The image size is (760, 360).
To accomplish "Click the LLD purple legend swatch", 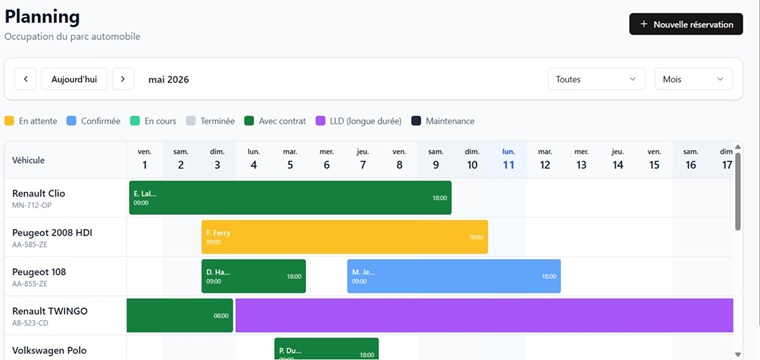I will click(320, 121).
